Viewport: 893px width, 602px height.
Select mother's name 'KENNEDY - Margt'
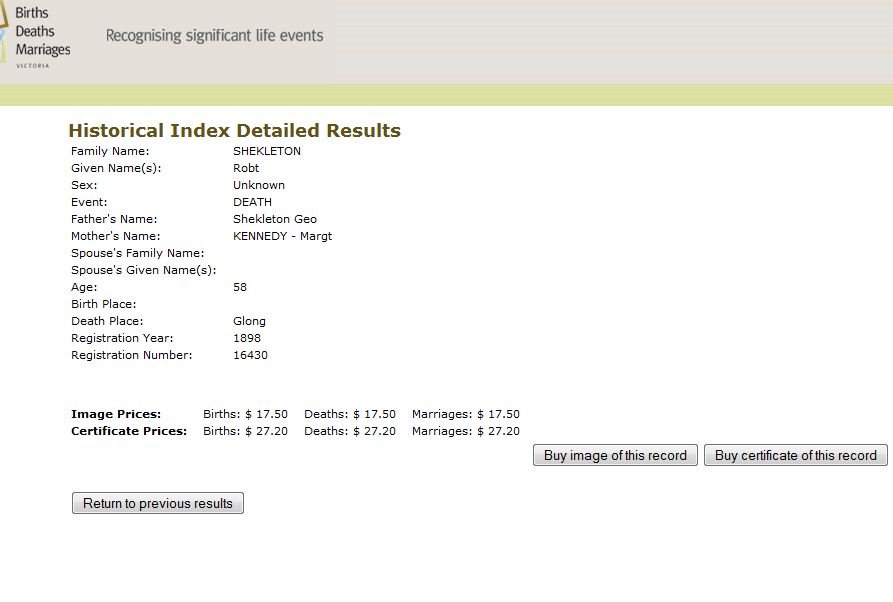click(x=282, y=236)
